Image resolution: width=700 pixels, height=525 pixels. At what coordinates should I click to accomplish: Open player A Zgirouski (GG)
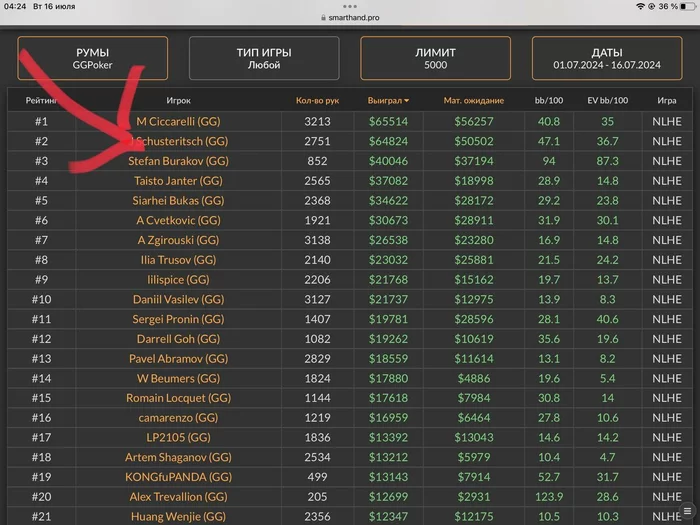click(179, 240)
